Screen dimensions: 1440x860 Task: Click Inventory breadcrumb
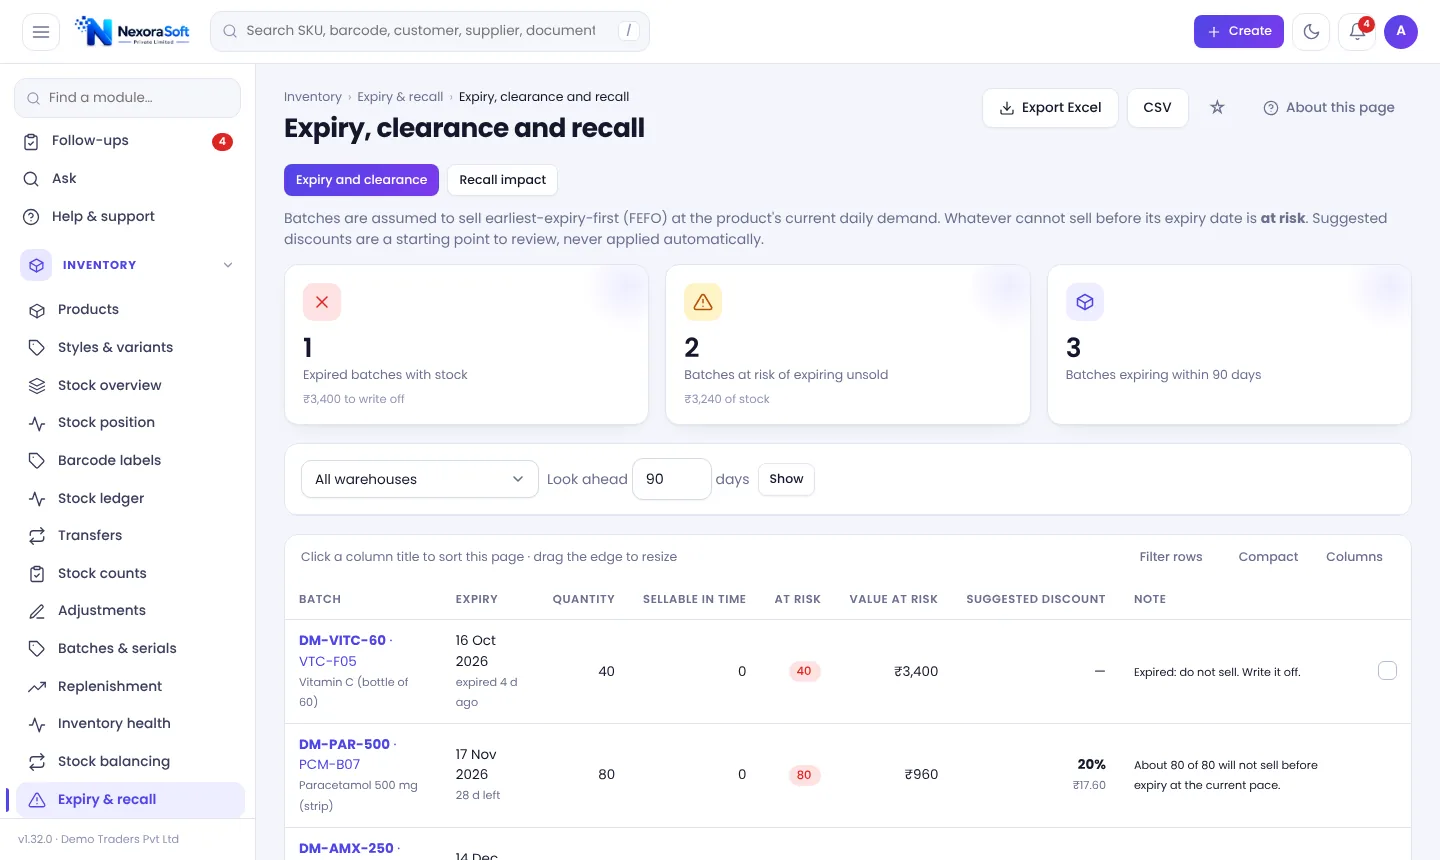pos(313,97)
